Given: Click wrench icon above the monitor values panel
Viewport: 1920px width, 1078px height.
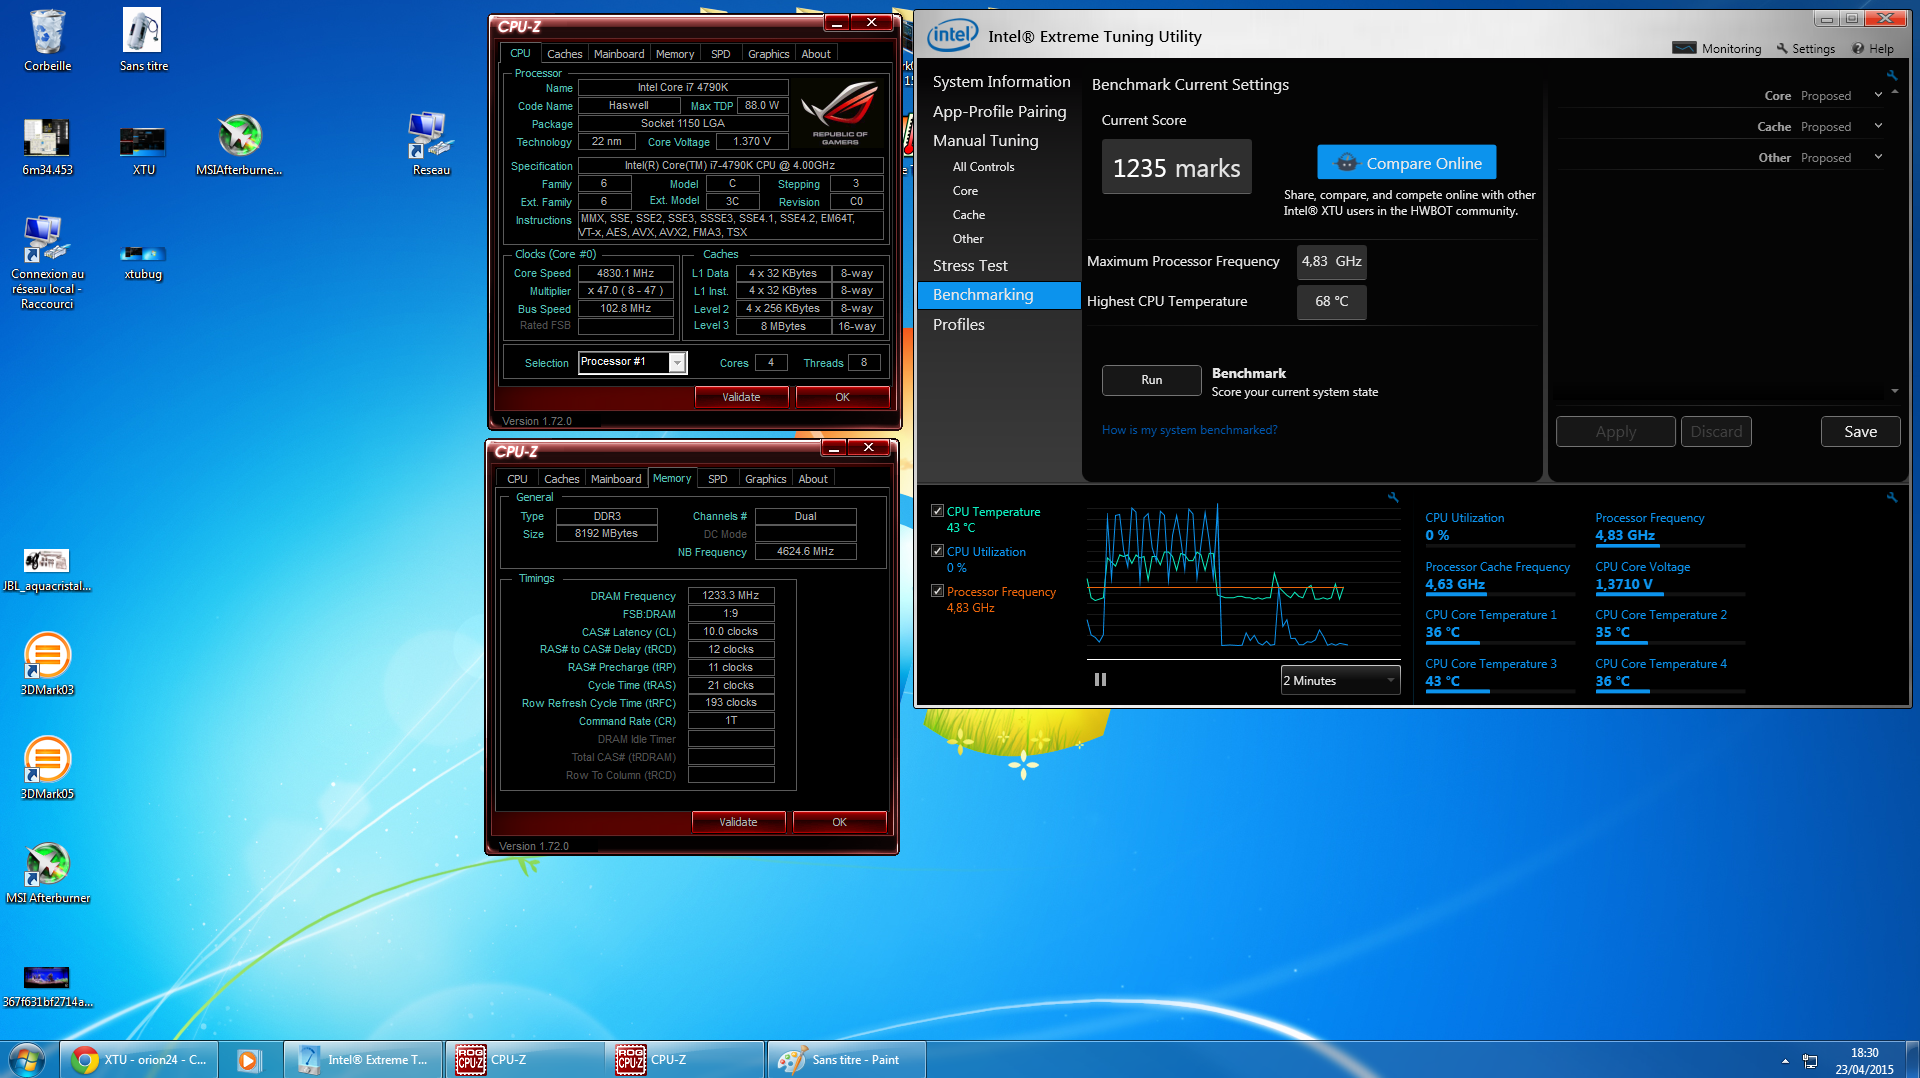Looking at the screenshot, I should click(1892, 497).
